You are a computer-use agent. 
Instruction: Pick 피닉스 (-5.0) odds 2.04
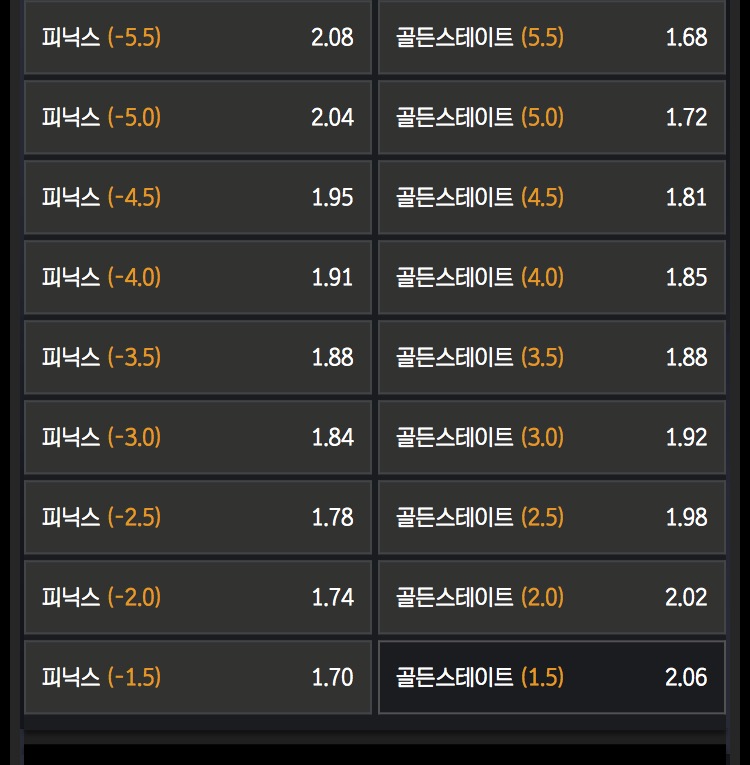pyautogui.click(x=197, y=117)
